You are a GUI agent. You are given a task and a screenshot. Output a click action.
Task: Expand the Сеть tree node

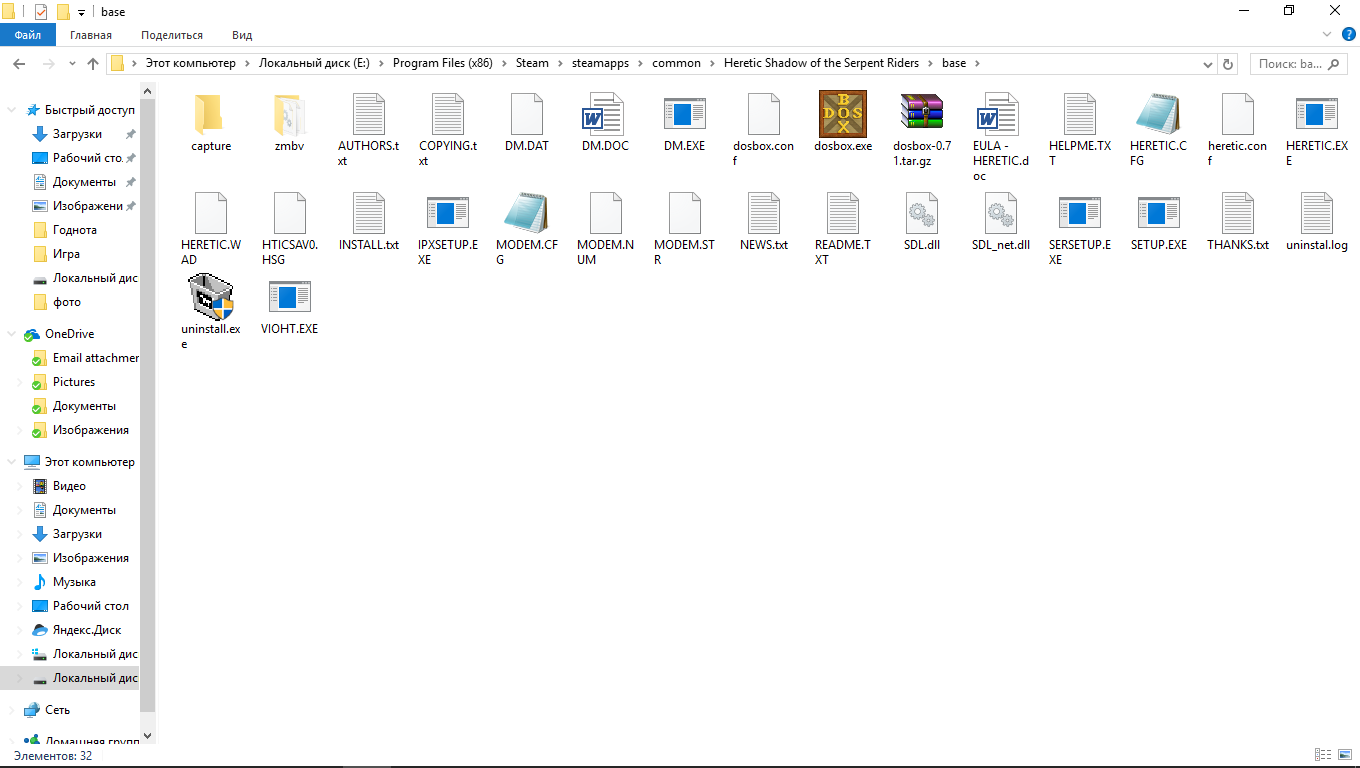(11, 710)
